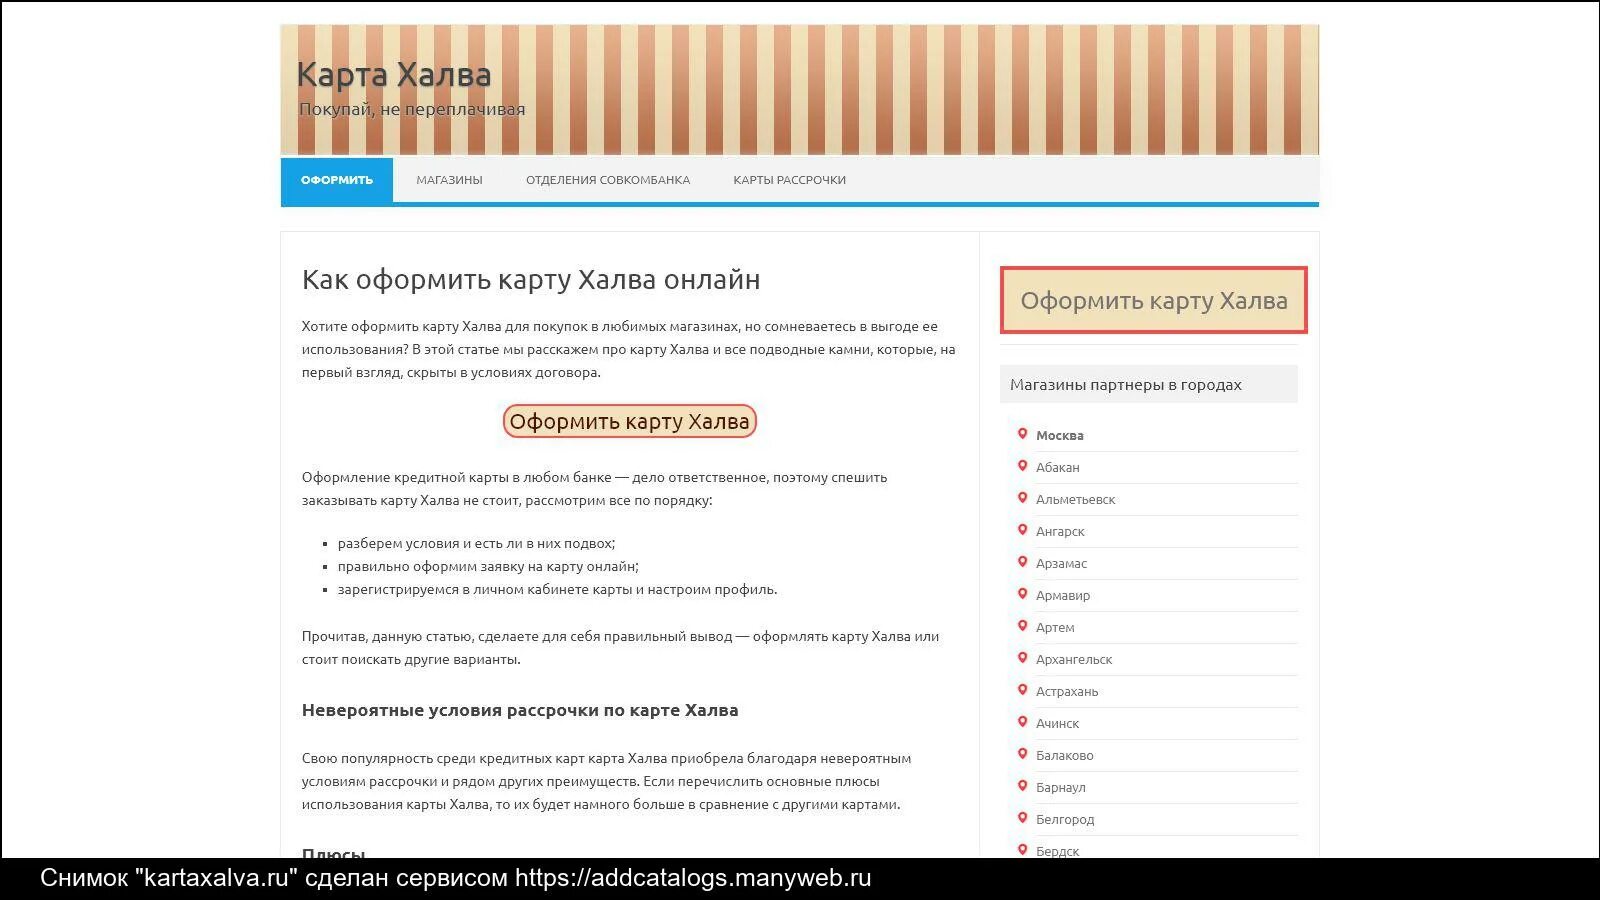This screenshot has width=1600, height=900.
Task: Open the ОФОРМИТЬ navigation tab
Action: [x=337, y=180]
